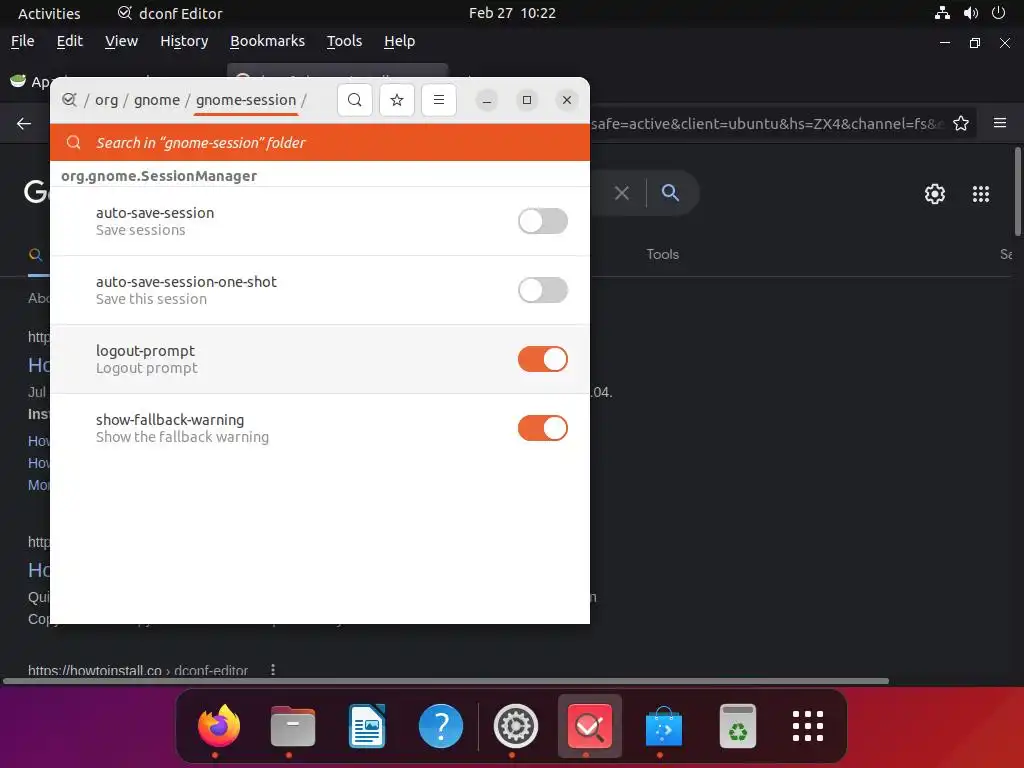Open the Edit menu

tap(69, 41)
